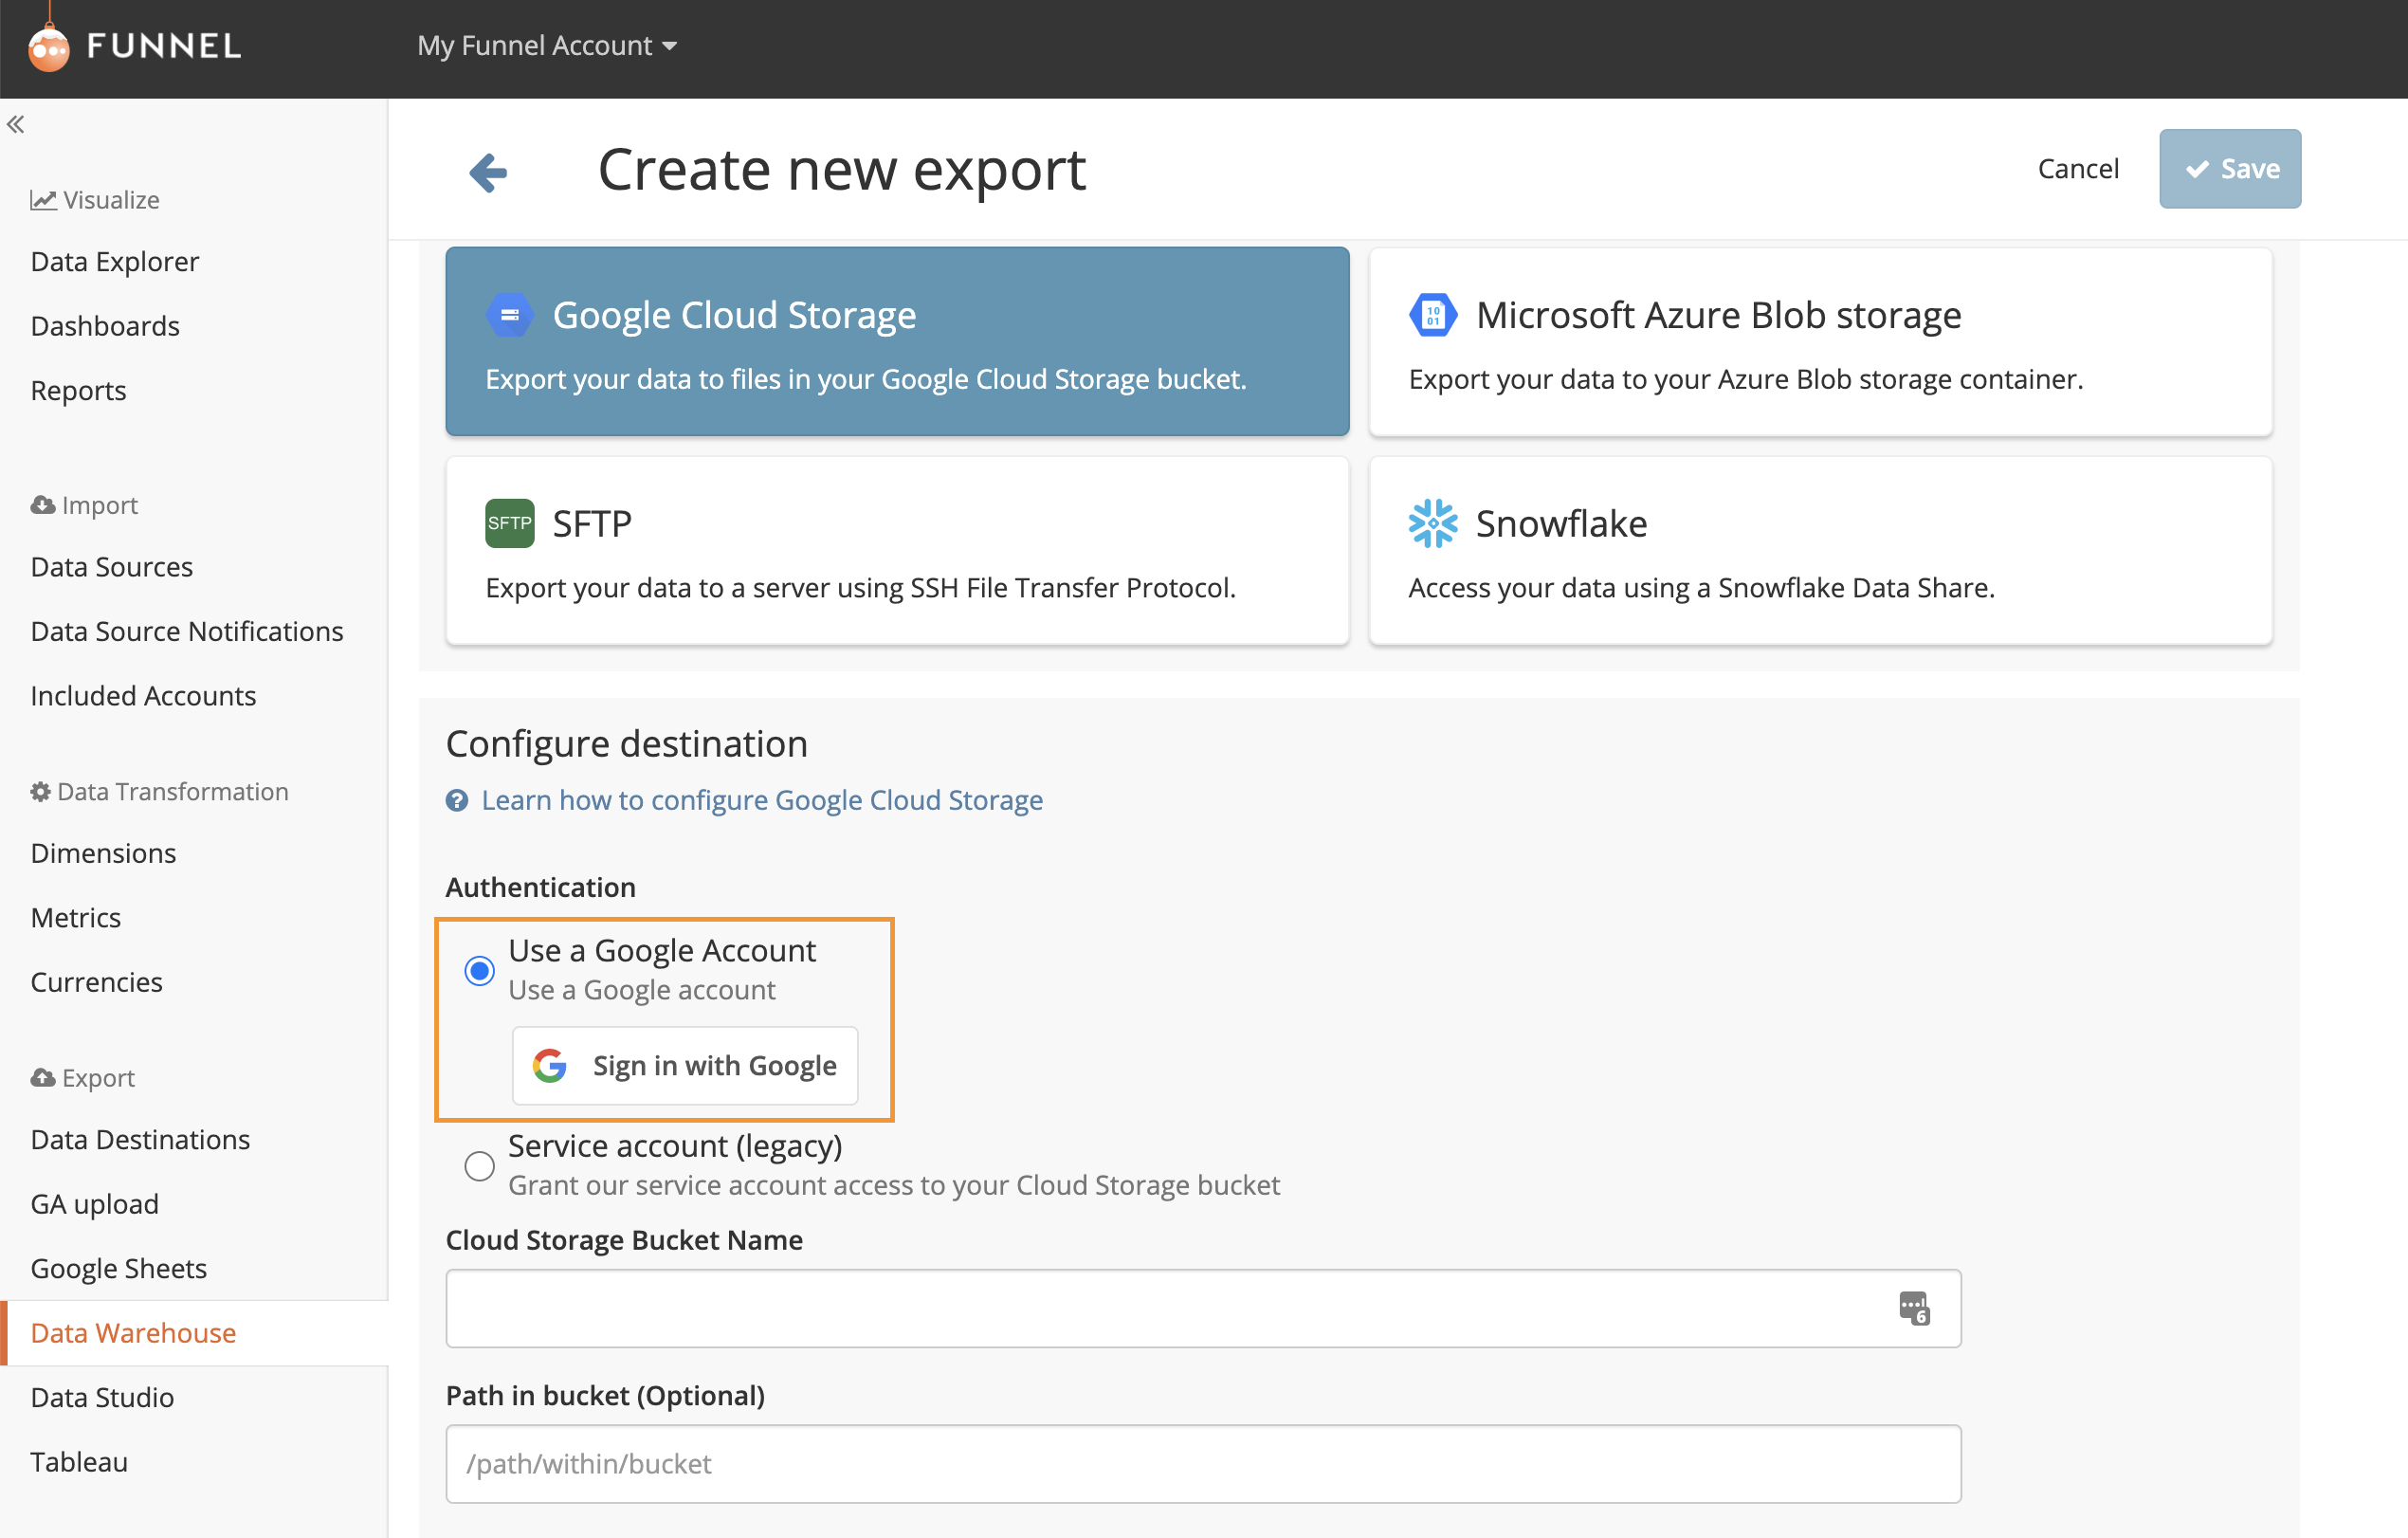2408x1538 pixels.
Task: Open the Learn how to configure Google Cloud Storage link
Action: [x=761, y=800]
